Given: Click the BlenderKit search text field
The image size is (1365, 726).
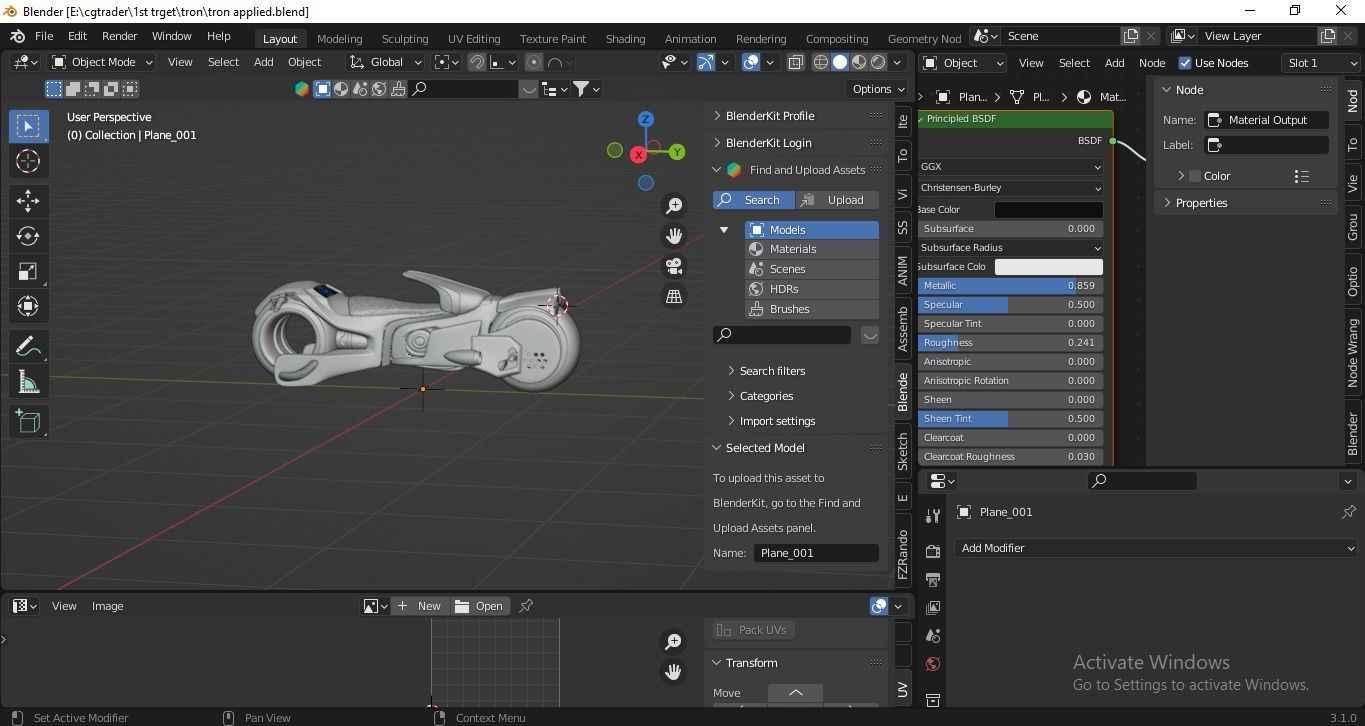Looking at the screenshot, I should 782,335.
